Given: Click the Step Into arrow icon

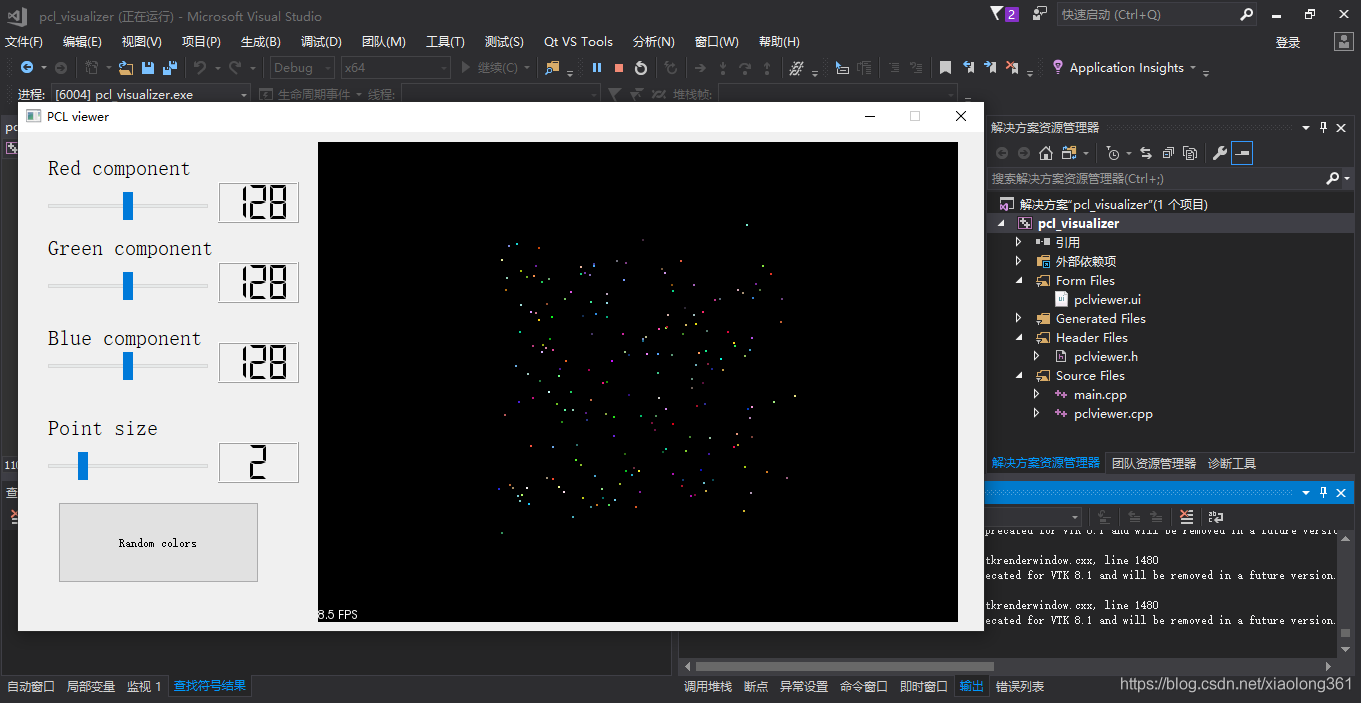Looking at the screenshot, I should coord(723,68).
